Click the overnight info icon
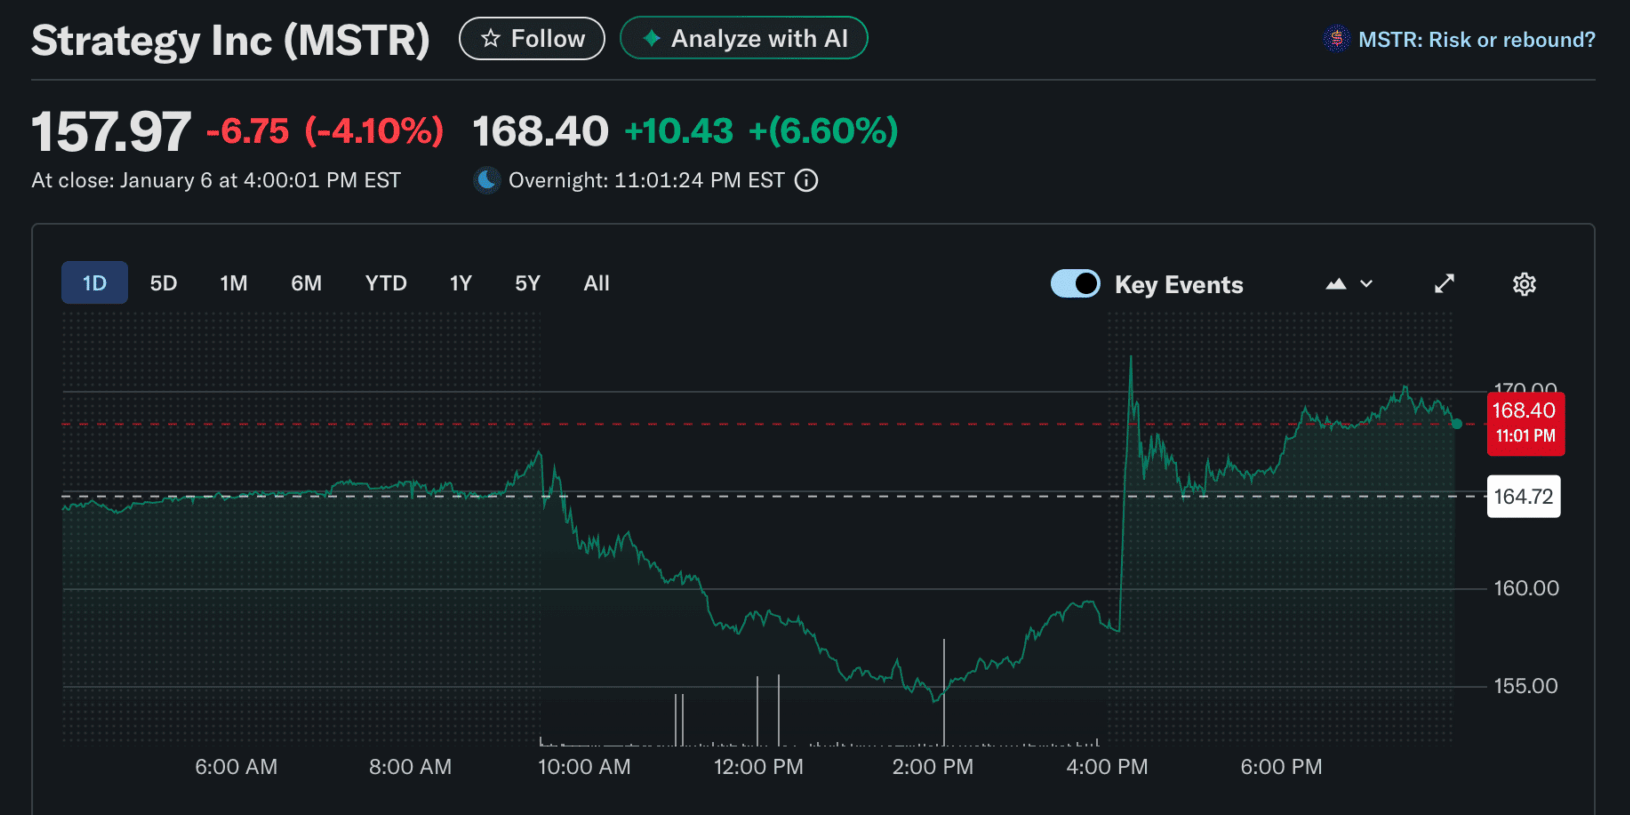The image size is (1630, 815). [806, 180]
